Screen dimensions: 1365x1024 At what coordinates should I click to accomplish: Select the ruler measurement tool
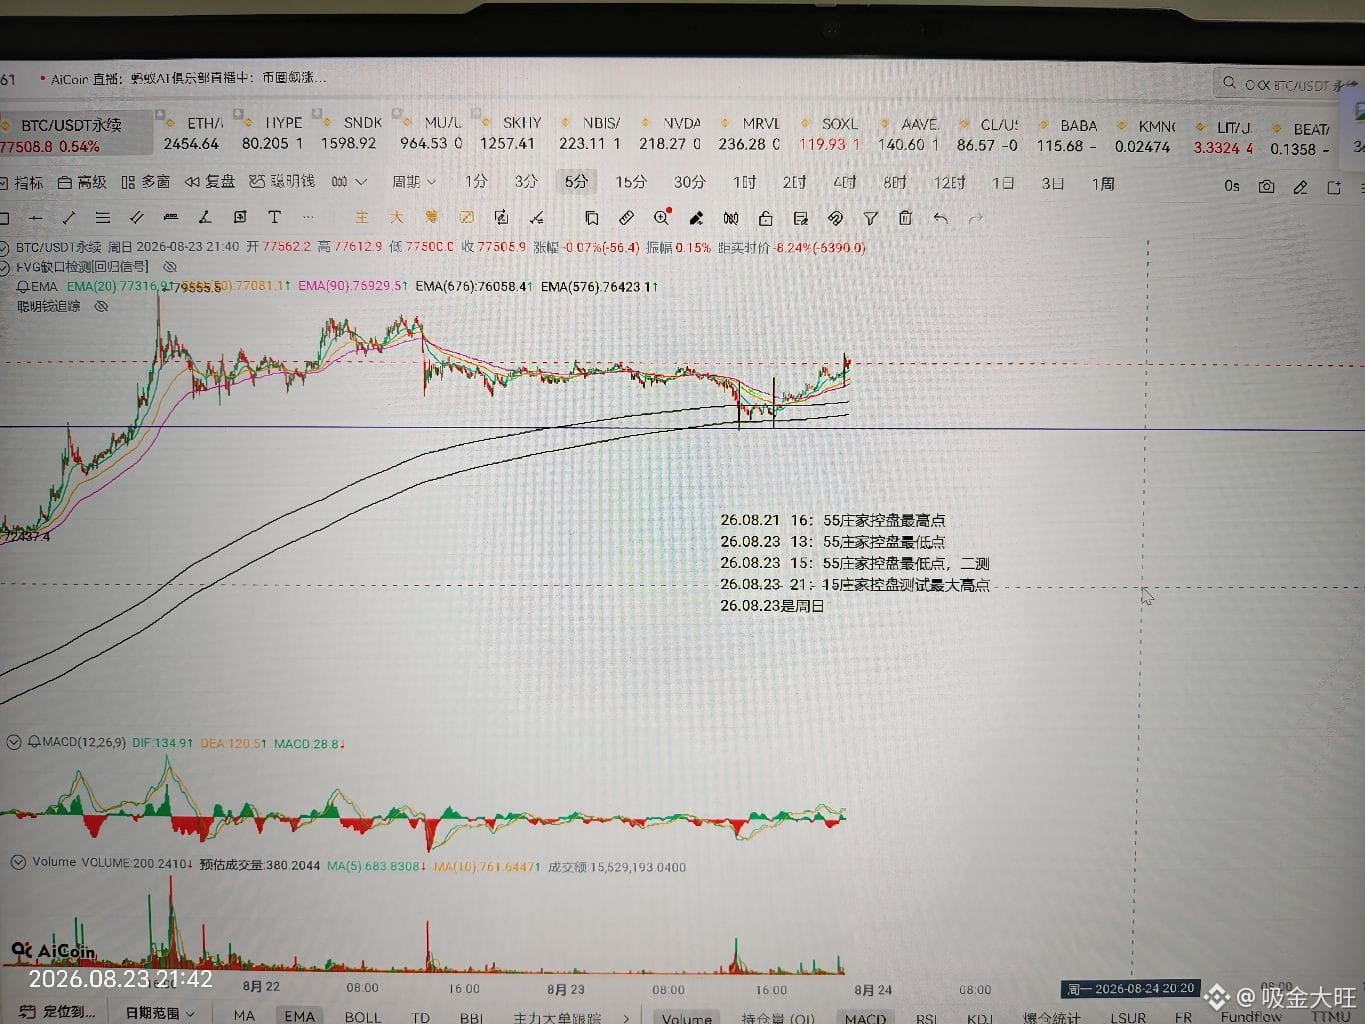pos(626,218)
